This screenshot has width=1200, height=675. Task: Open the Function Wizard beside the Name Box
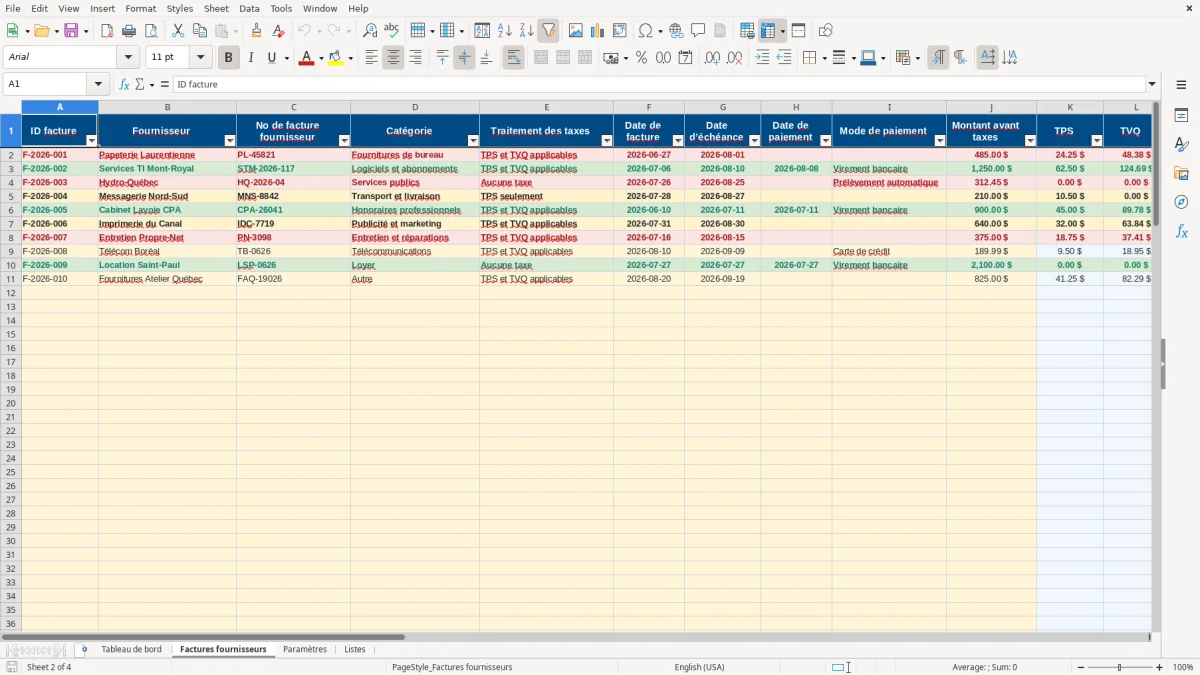click(x=125, y=84)
